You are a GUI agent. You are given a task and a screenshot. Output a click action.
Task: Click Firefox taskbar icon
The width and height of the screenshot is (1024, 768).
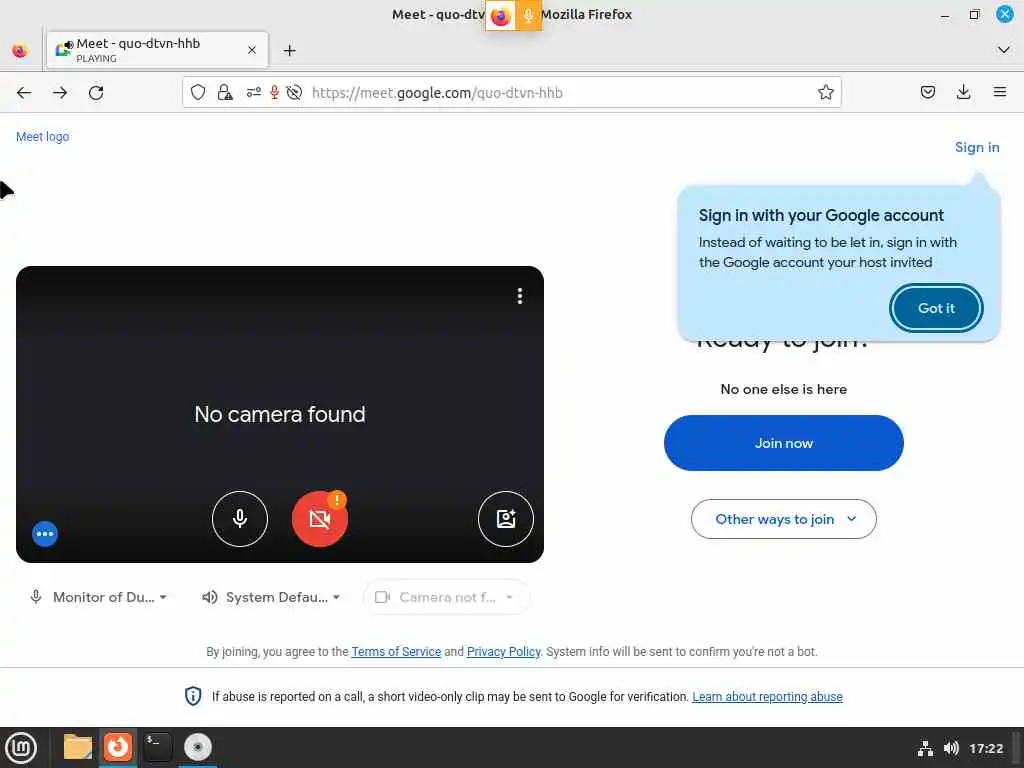point(118,746)
